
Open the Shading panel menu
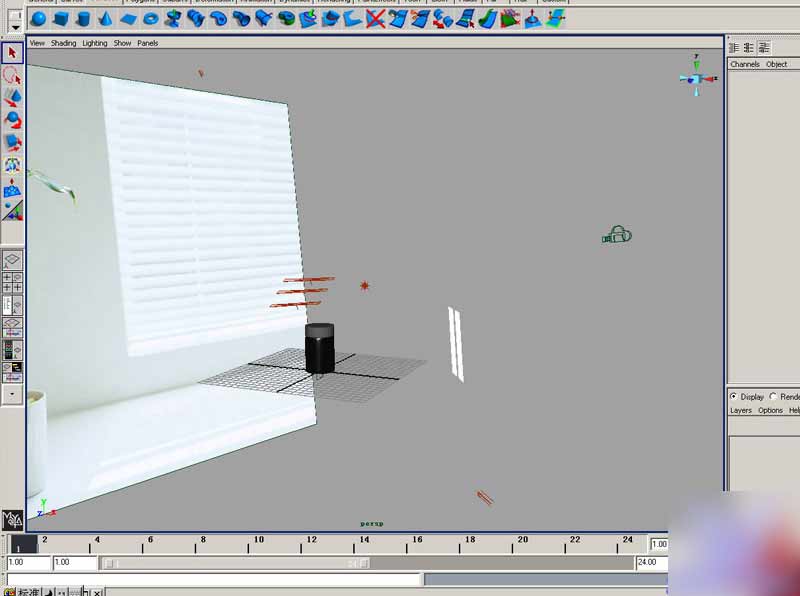click(x=63, y=43)
